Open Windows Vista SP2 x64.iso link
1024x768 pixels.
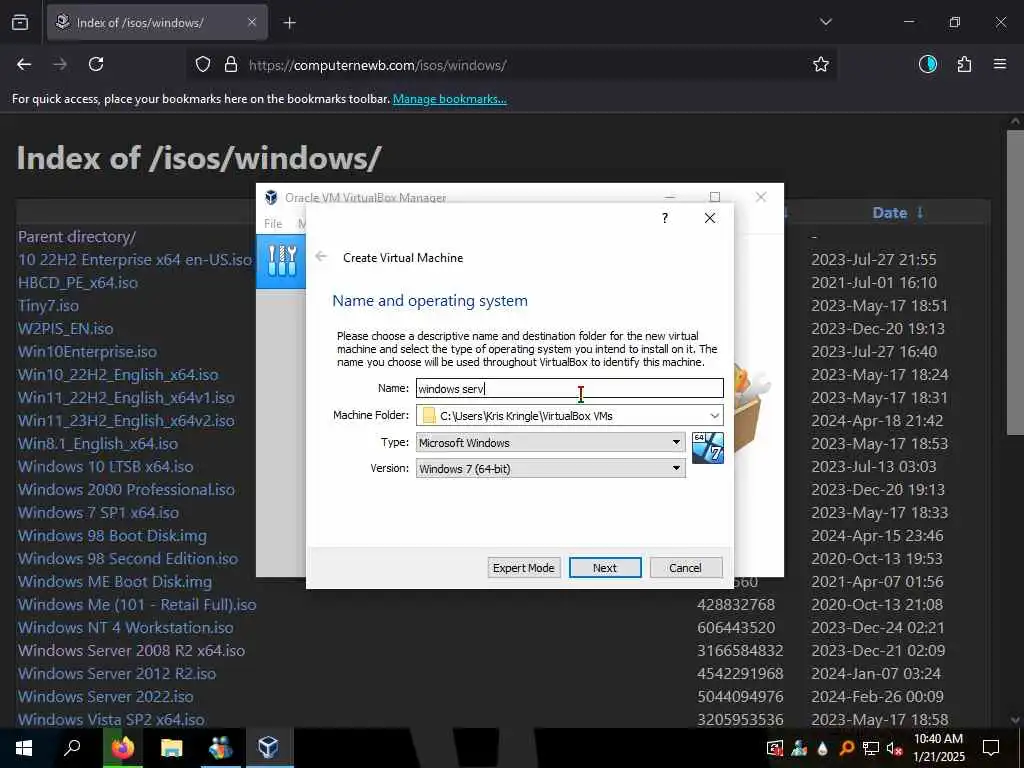(111, 719)
